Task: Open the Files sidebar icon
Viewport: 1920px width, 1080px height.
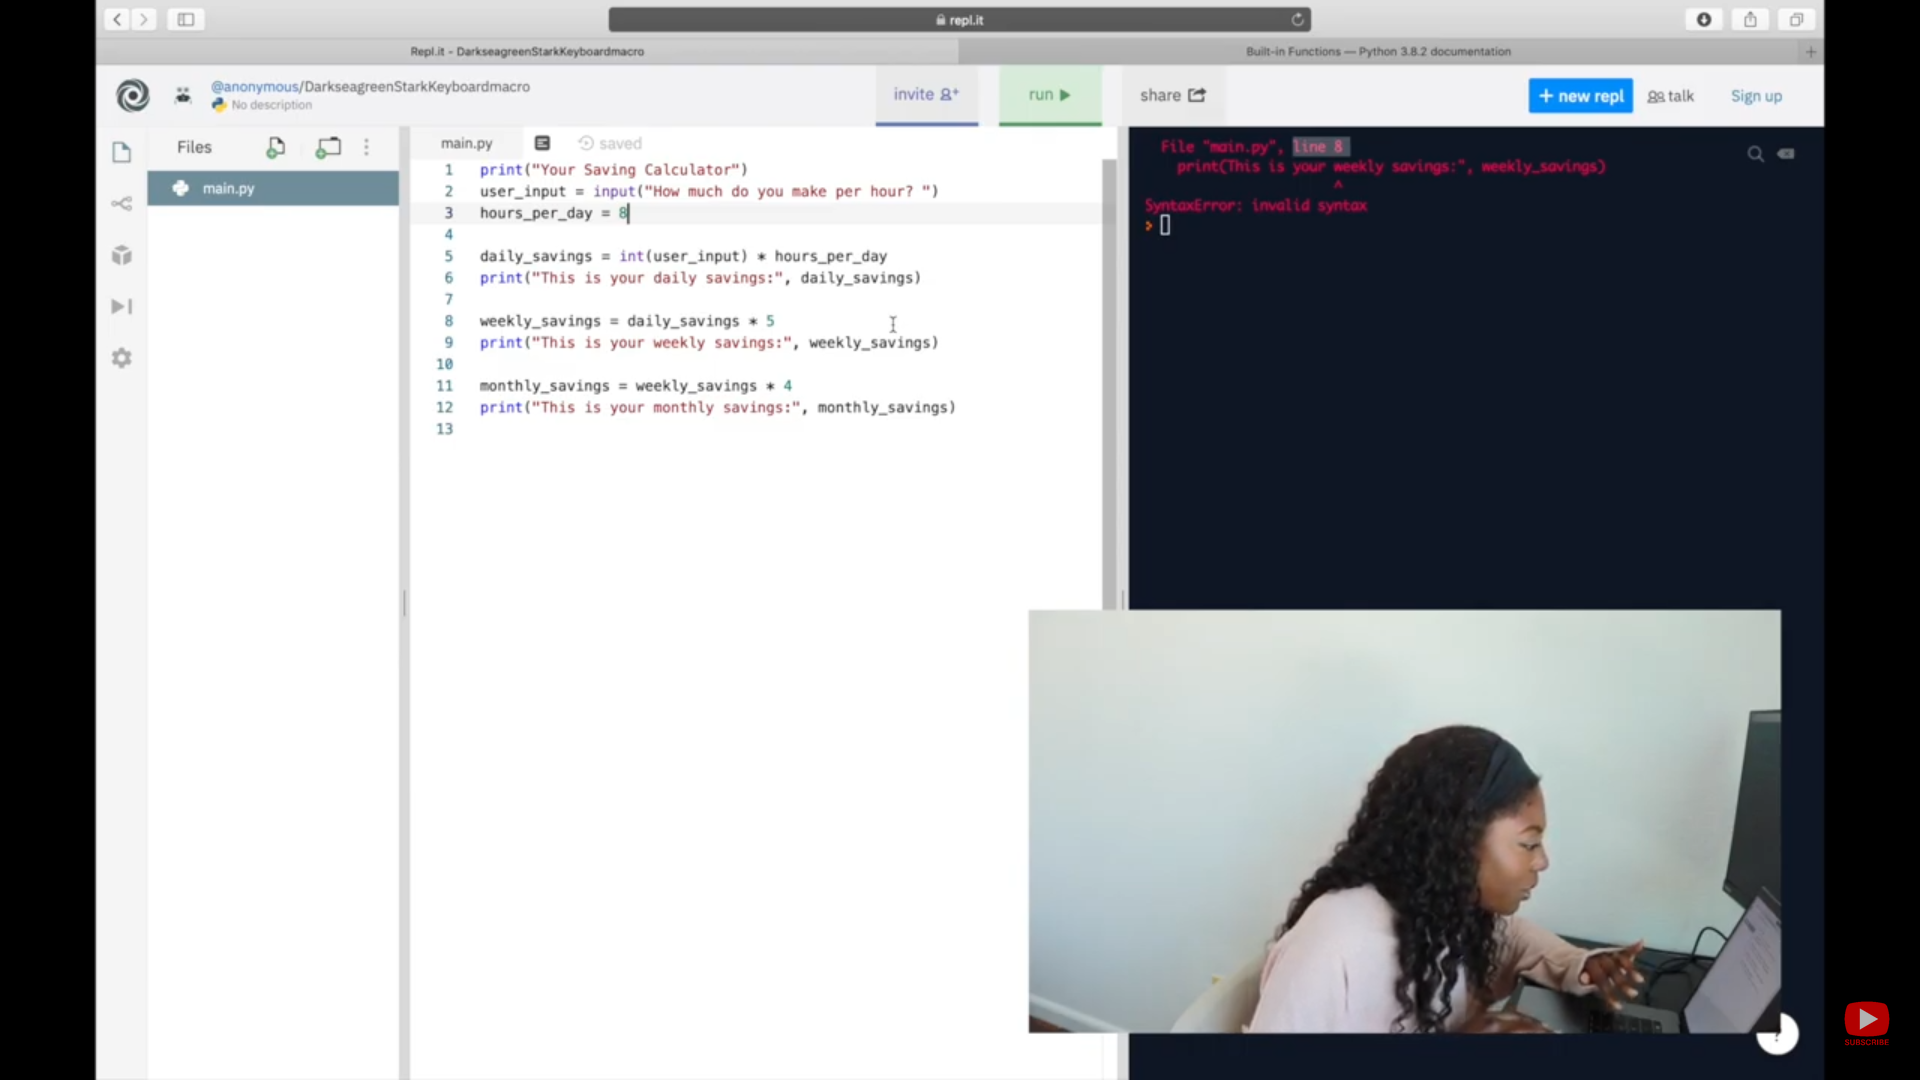Action: [122, 152]
